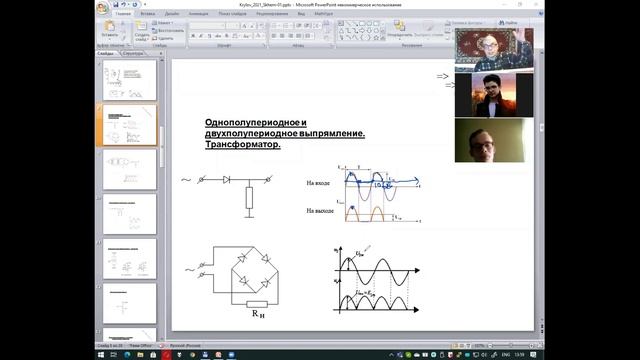Switch to the Структура pane tab
The image size is (640, 360).
(x=133, y=53)
